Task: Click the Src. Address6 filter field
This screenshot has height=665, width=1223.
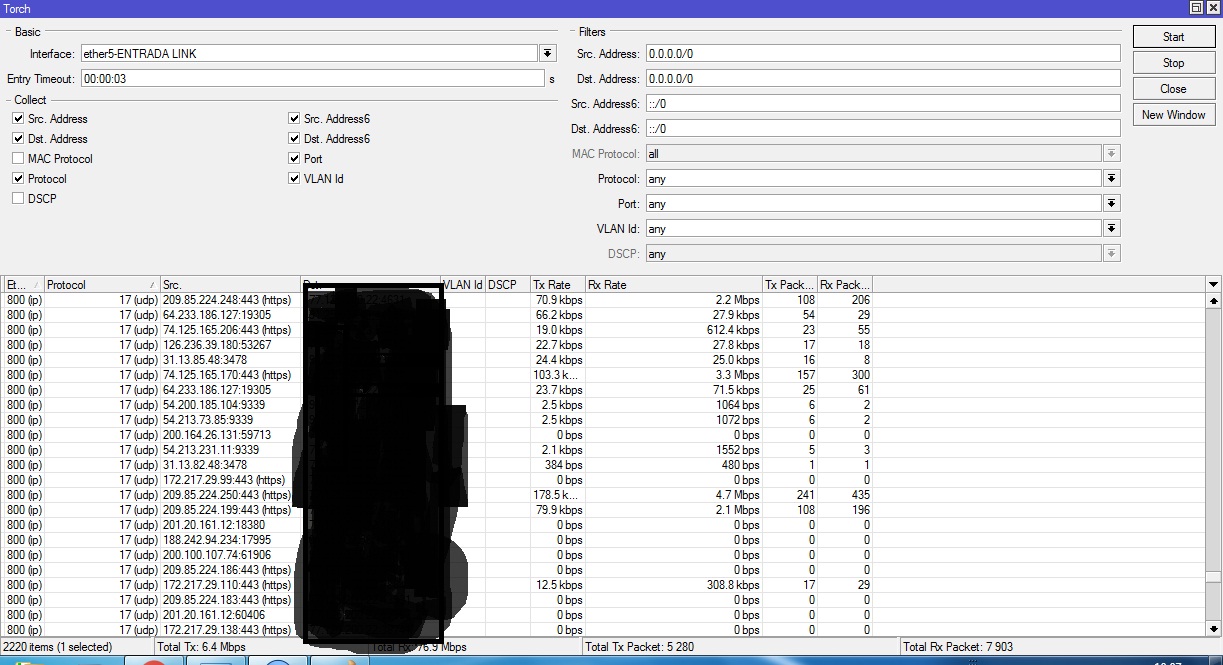Action: [x=883, y=104]
